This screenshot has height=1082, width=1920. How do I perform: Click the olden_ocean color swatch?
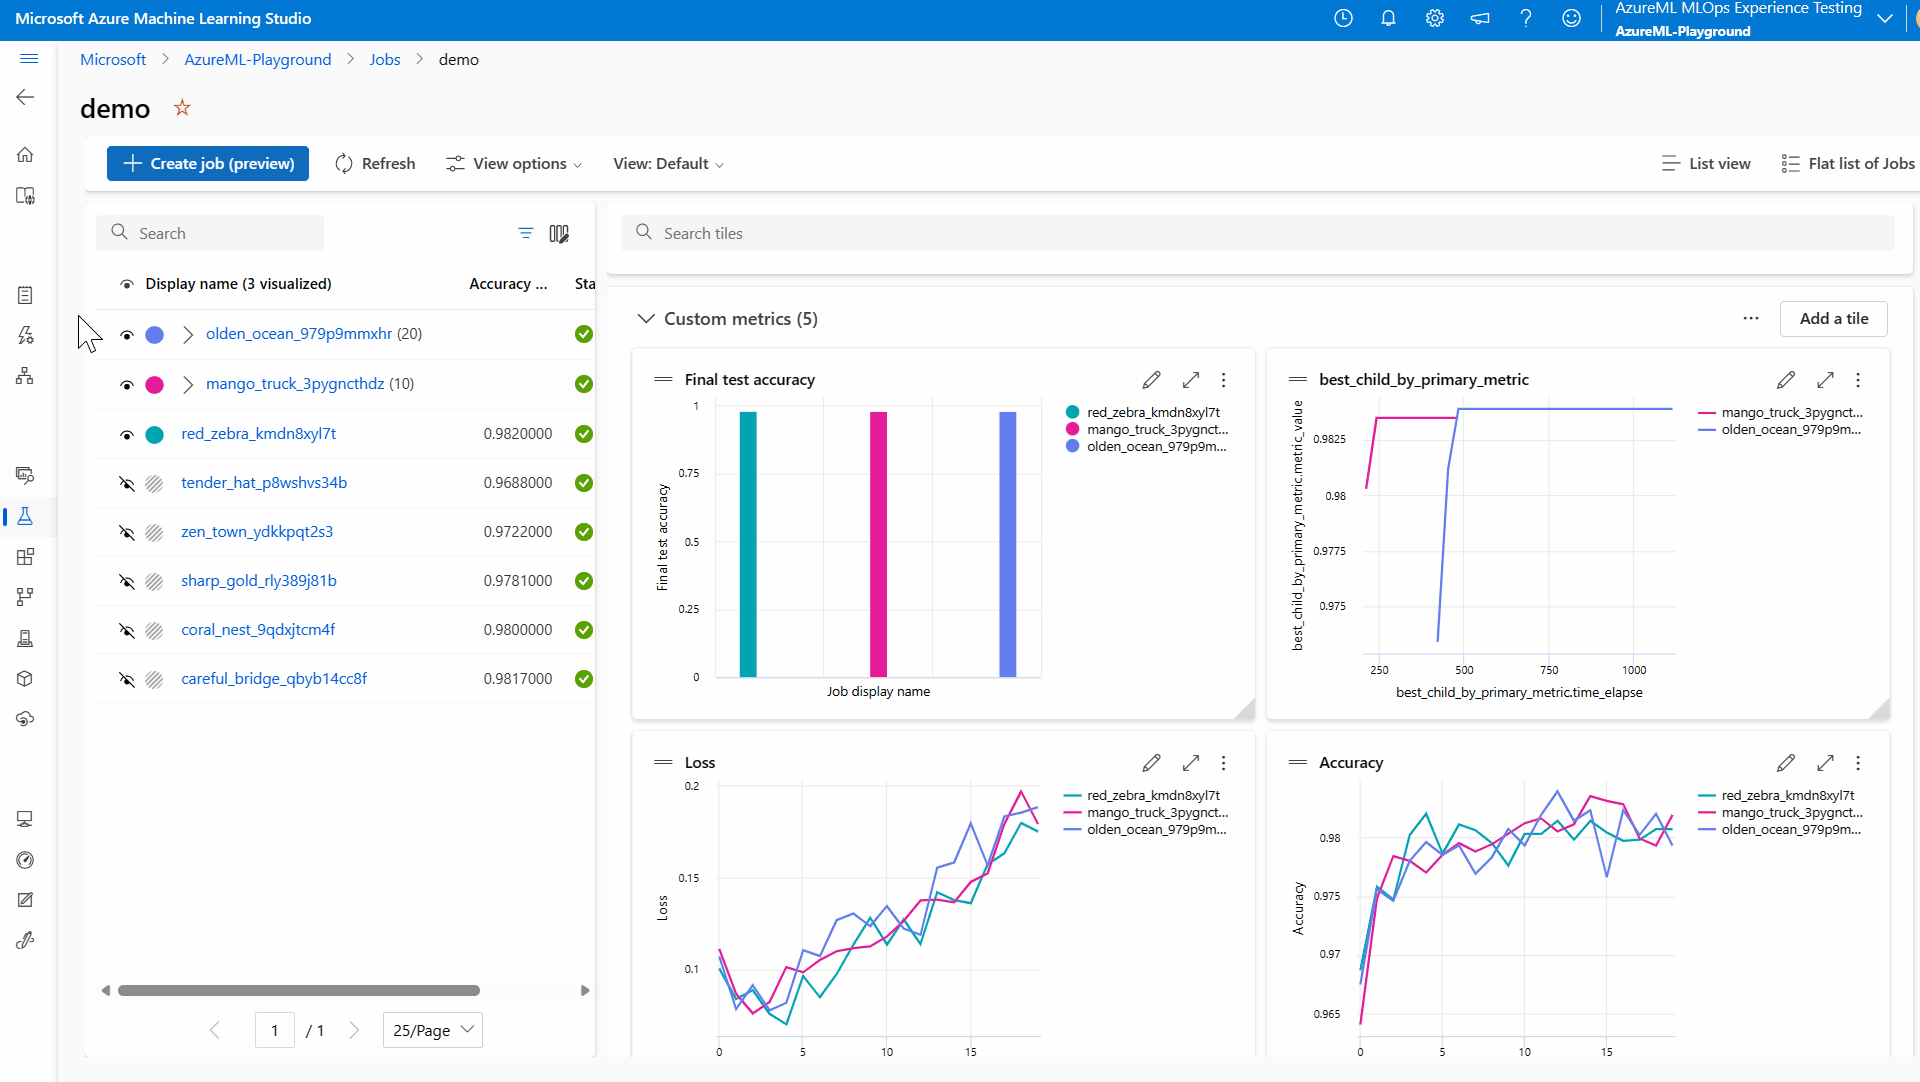pos(155,335)
